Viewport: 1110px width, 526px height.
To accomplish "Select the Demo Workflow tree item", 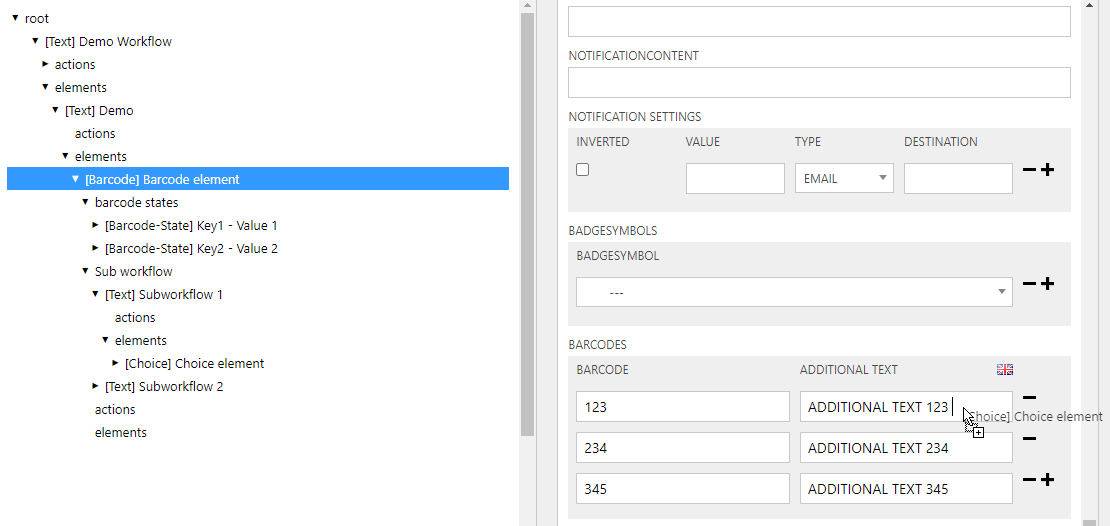I will (x=108, y=42).
